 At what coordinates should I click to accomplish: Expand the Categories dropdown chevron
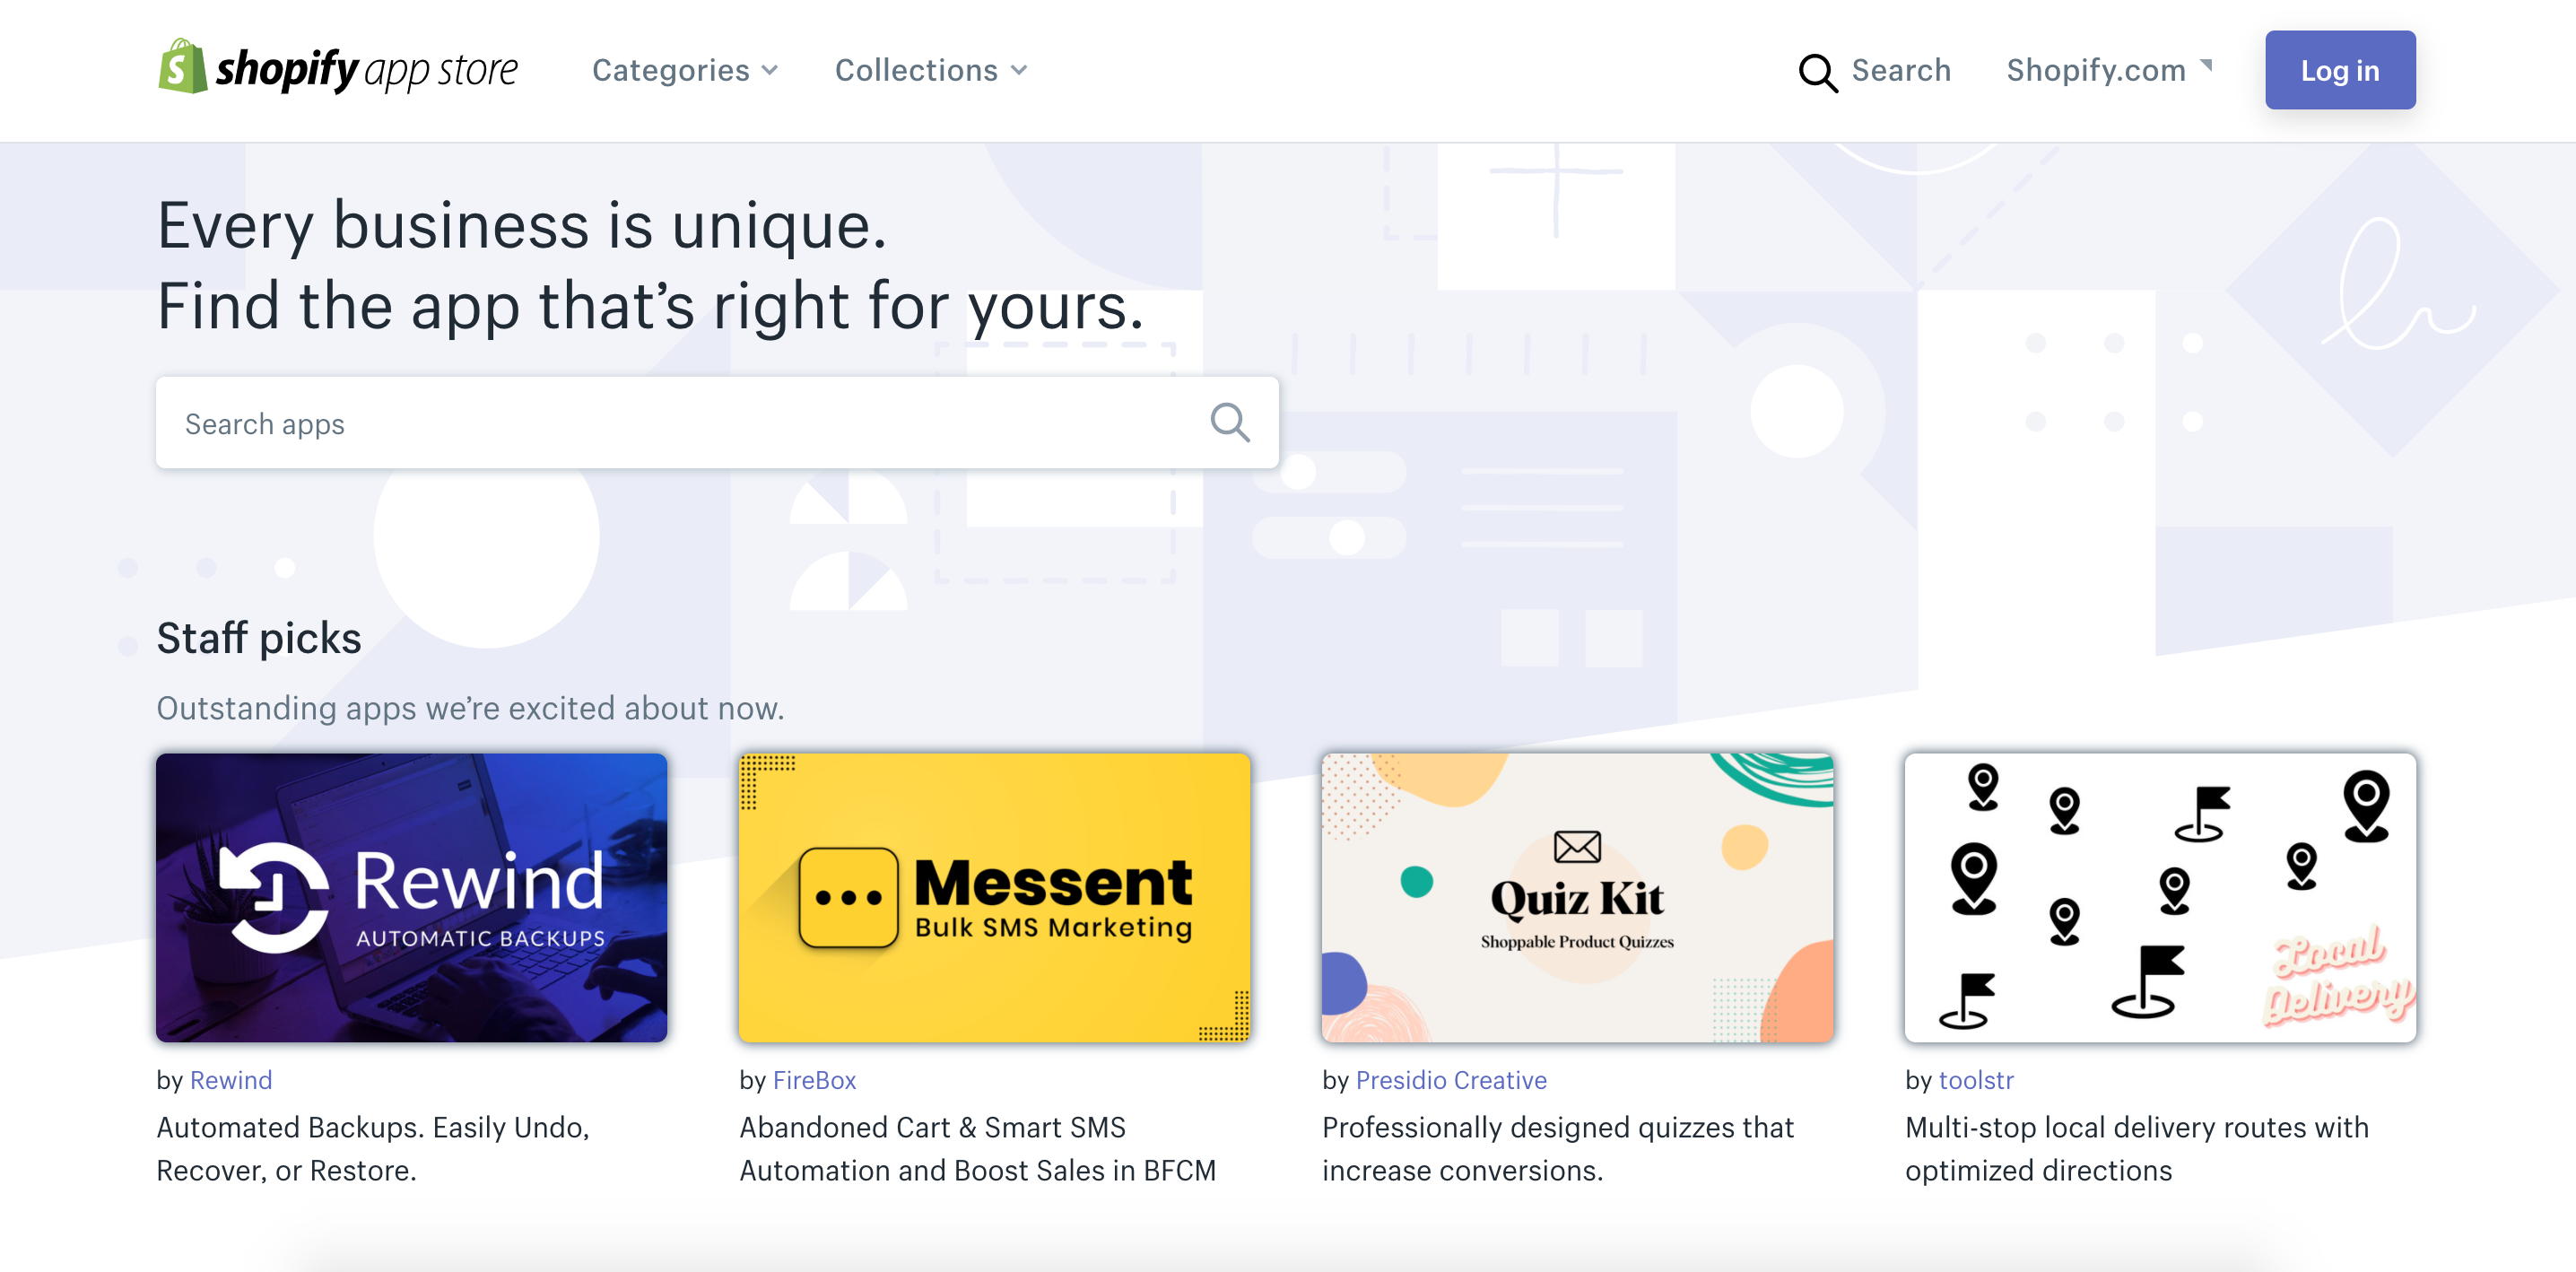point(770,71)
